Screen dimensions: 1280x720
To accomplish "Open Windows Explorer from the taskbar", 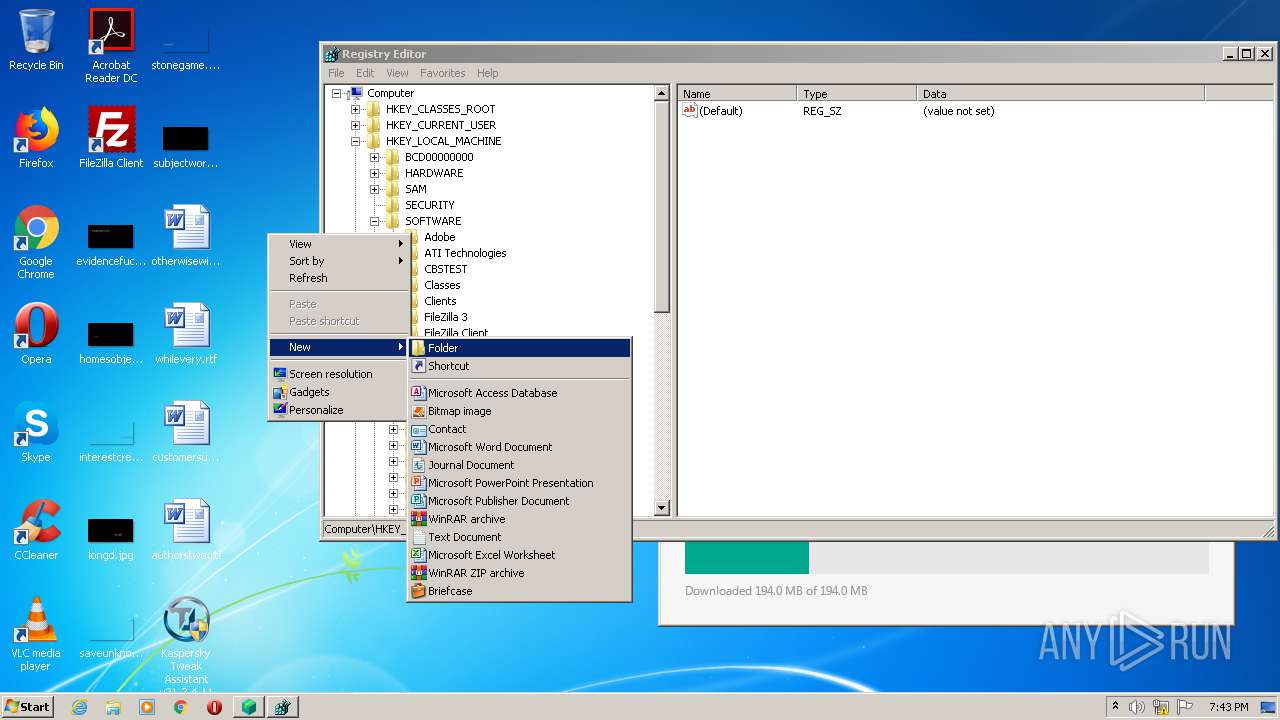I will [x=113, y=707].
